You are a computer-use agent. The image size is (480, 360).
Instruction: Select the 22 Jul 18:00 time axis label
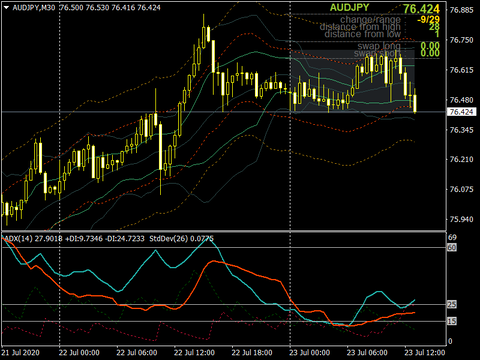(x=252, y=353)
